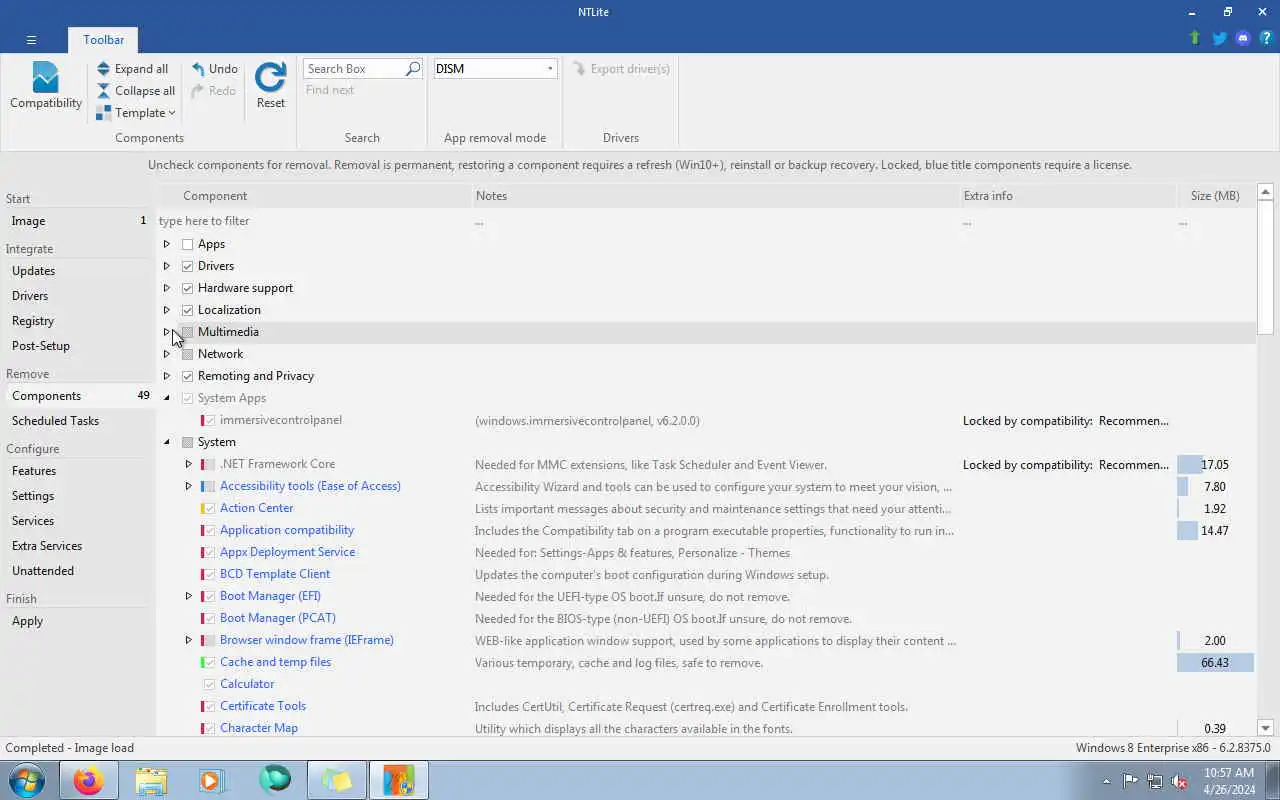This screenshot has height=800, width=1280.
Task: Click the Undo arrow icon
Action: pyautogui.click(x=198, y=69)
